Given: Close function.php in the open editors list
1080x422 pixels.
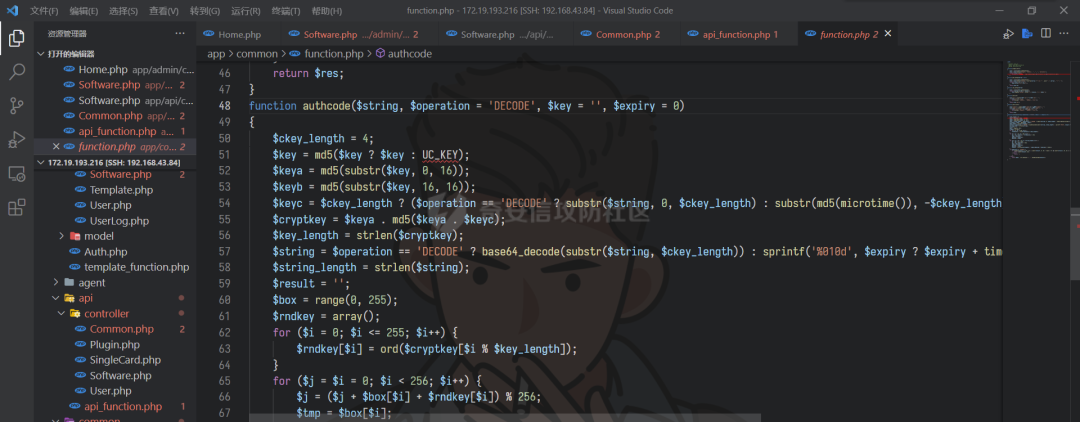Looking at the screenshot, I should click(x=56, y=147).
